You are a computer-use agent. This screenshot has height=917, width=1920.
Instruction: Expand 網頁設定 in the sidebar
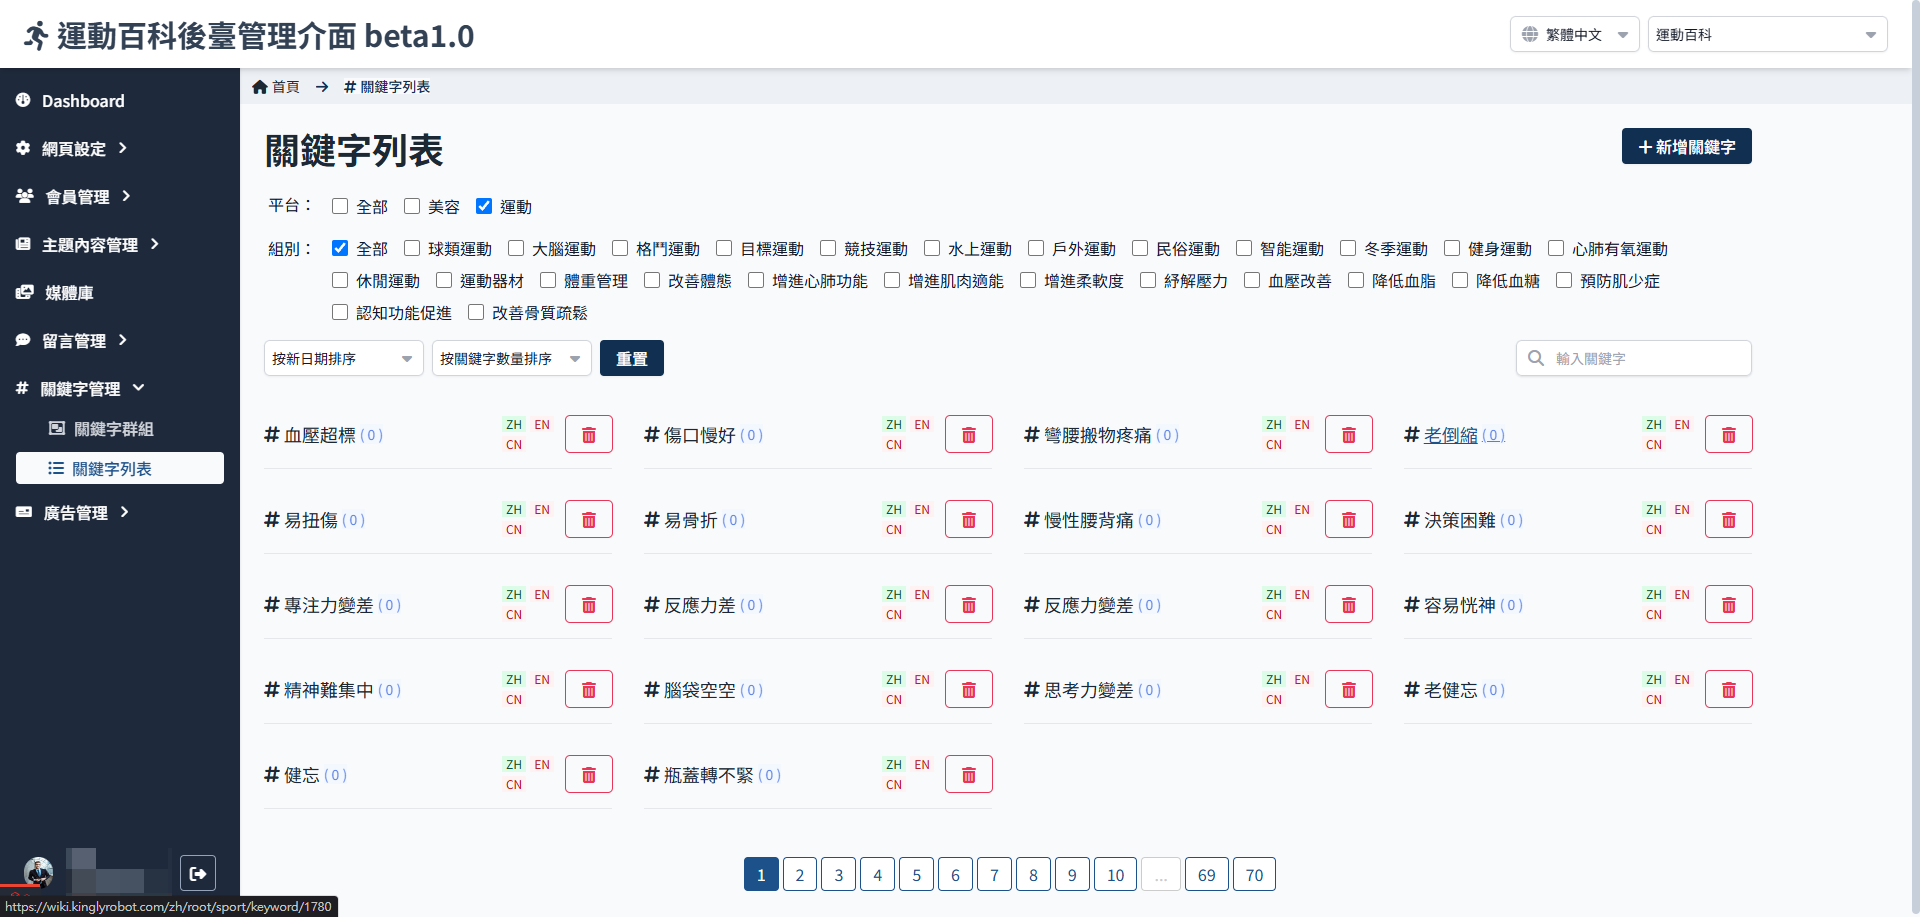click(x=72, y=148)
